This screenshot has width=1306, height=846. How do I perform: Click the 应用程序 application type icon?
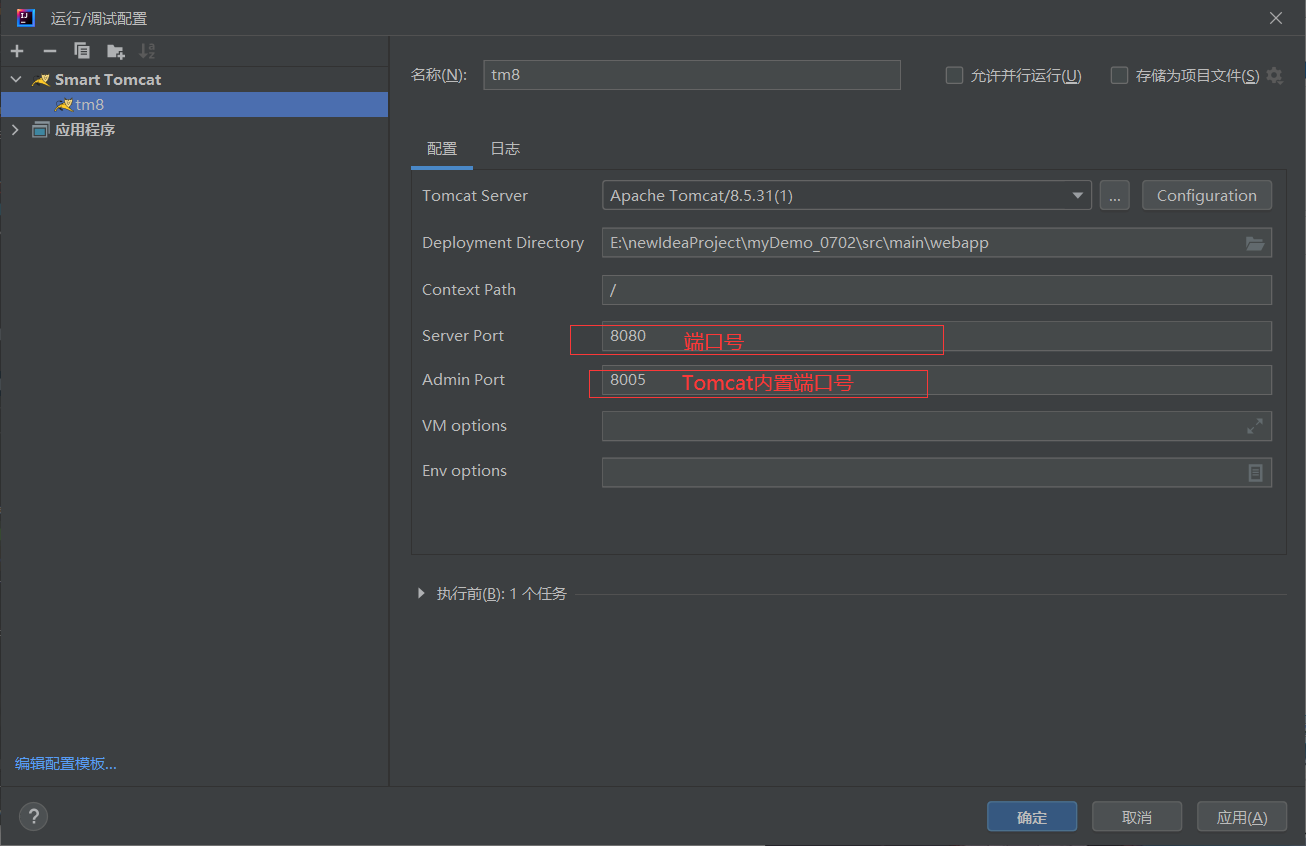(40, 130)
